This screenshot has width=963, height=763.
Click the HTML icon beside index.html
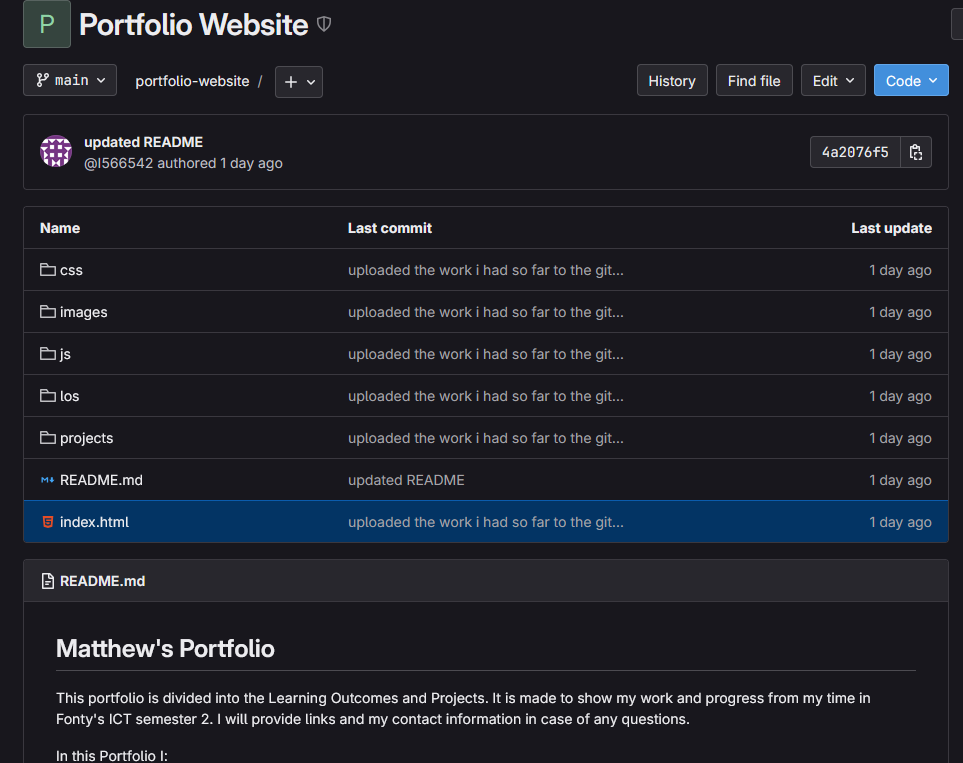coord(46,521)
